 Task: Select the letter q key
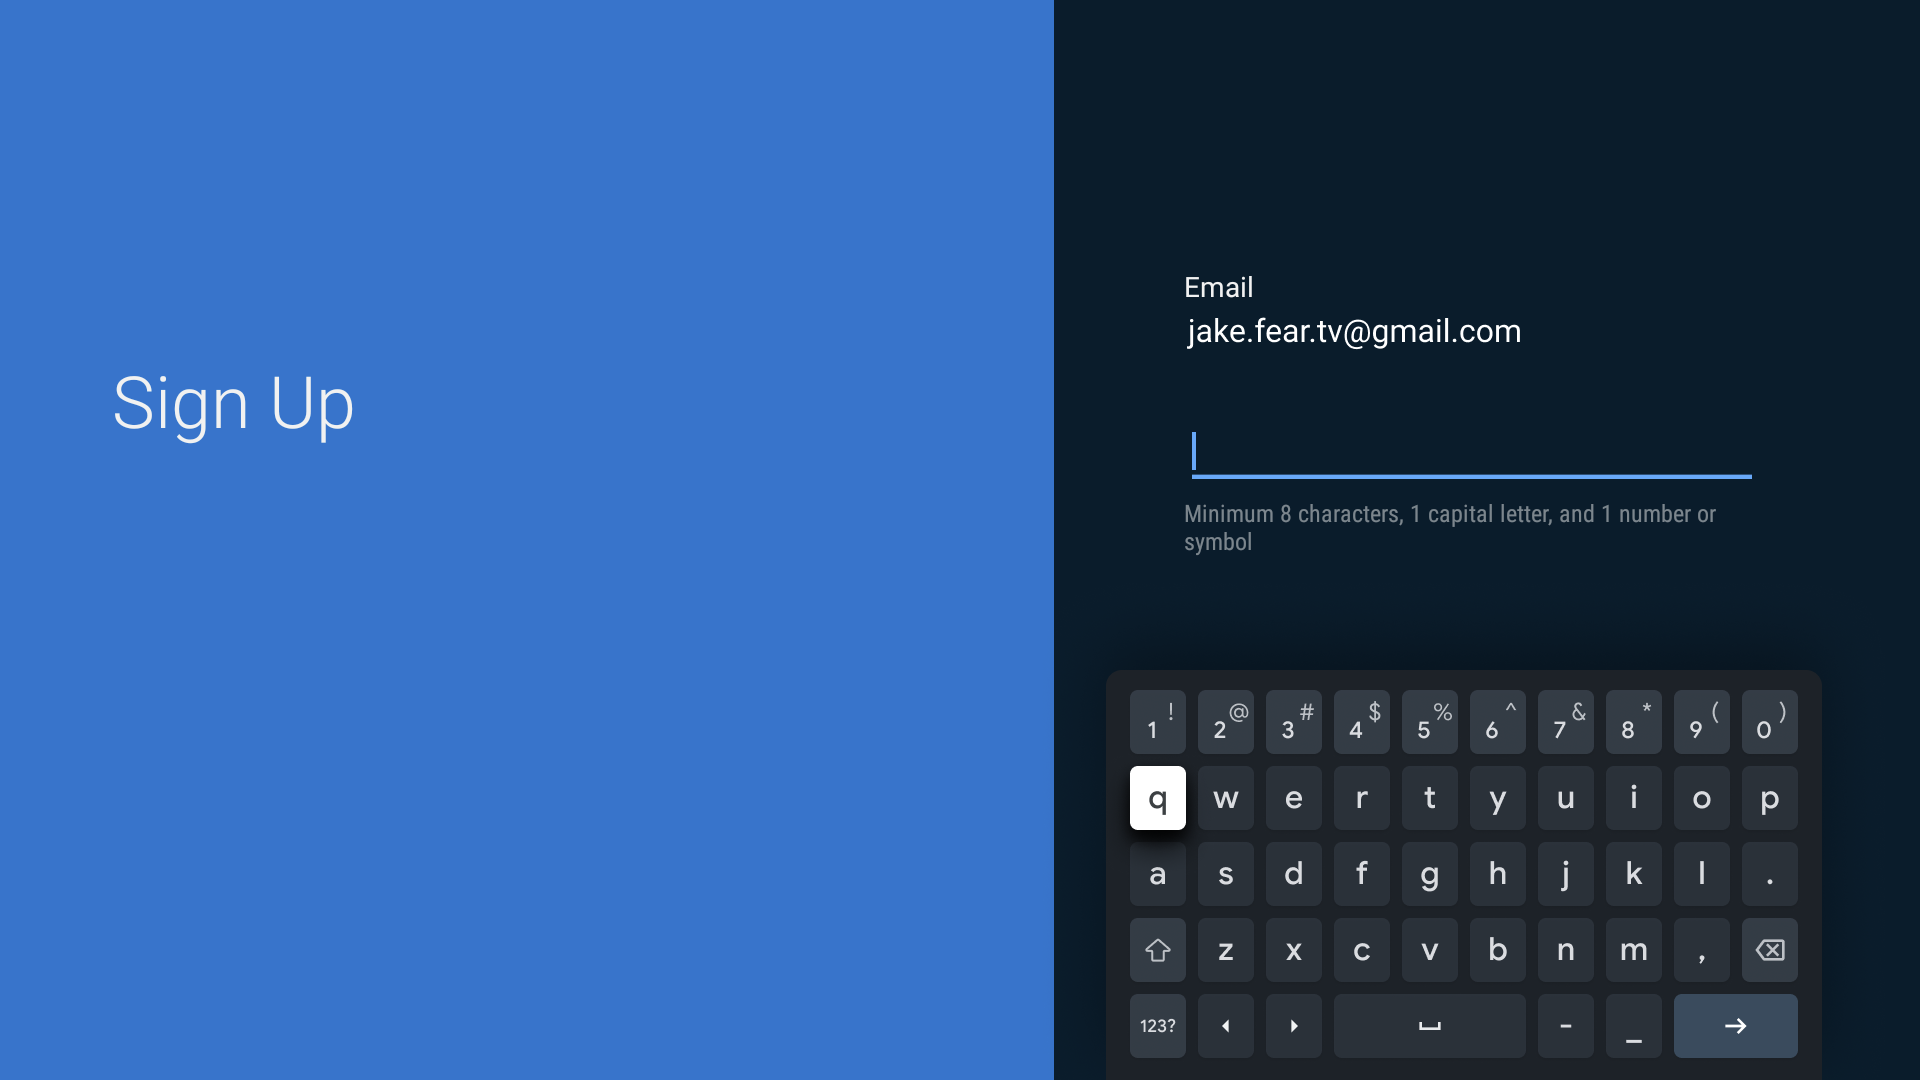[x=1158, y=798]
